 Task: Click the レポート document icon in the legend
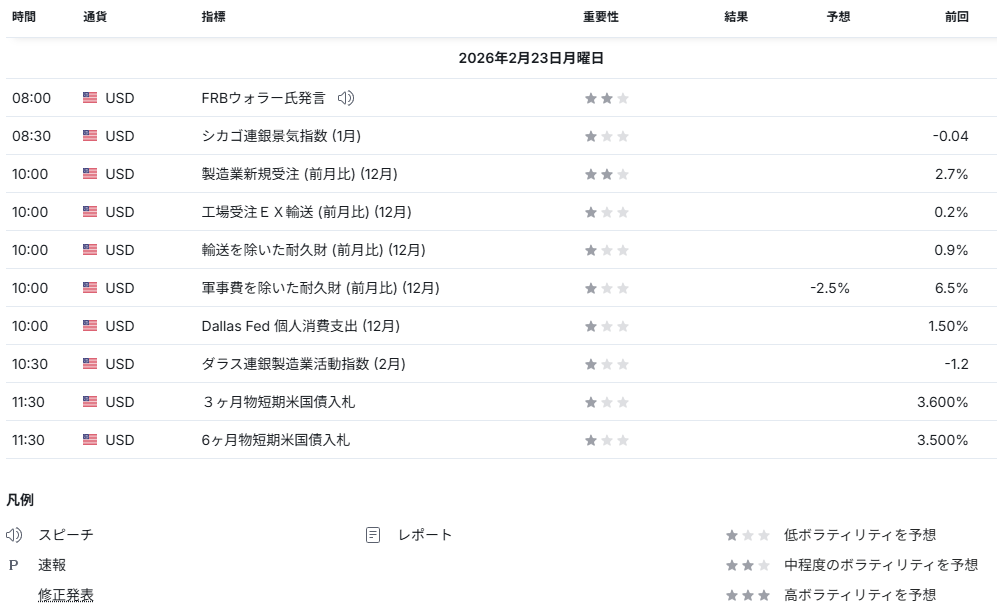click(x=373, y=535)
